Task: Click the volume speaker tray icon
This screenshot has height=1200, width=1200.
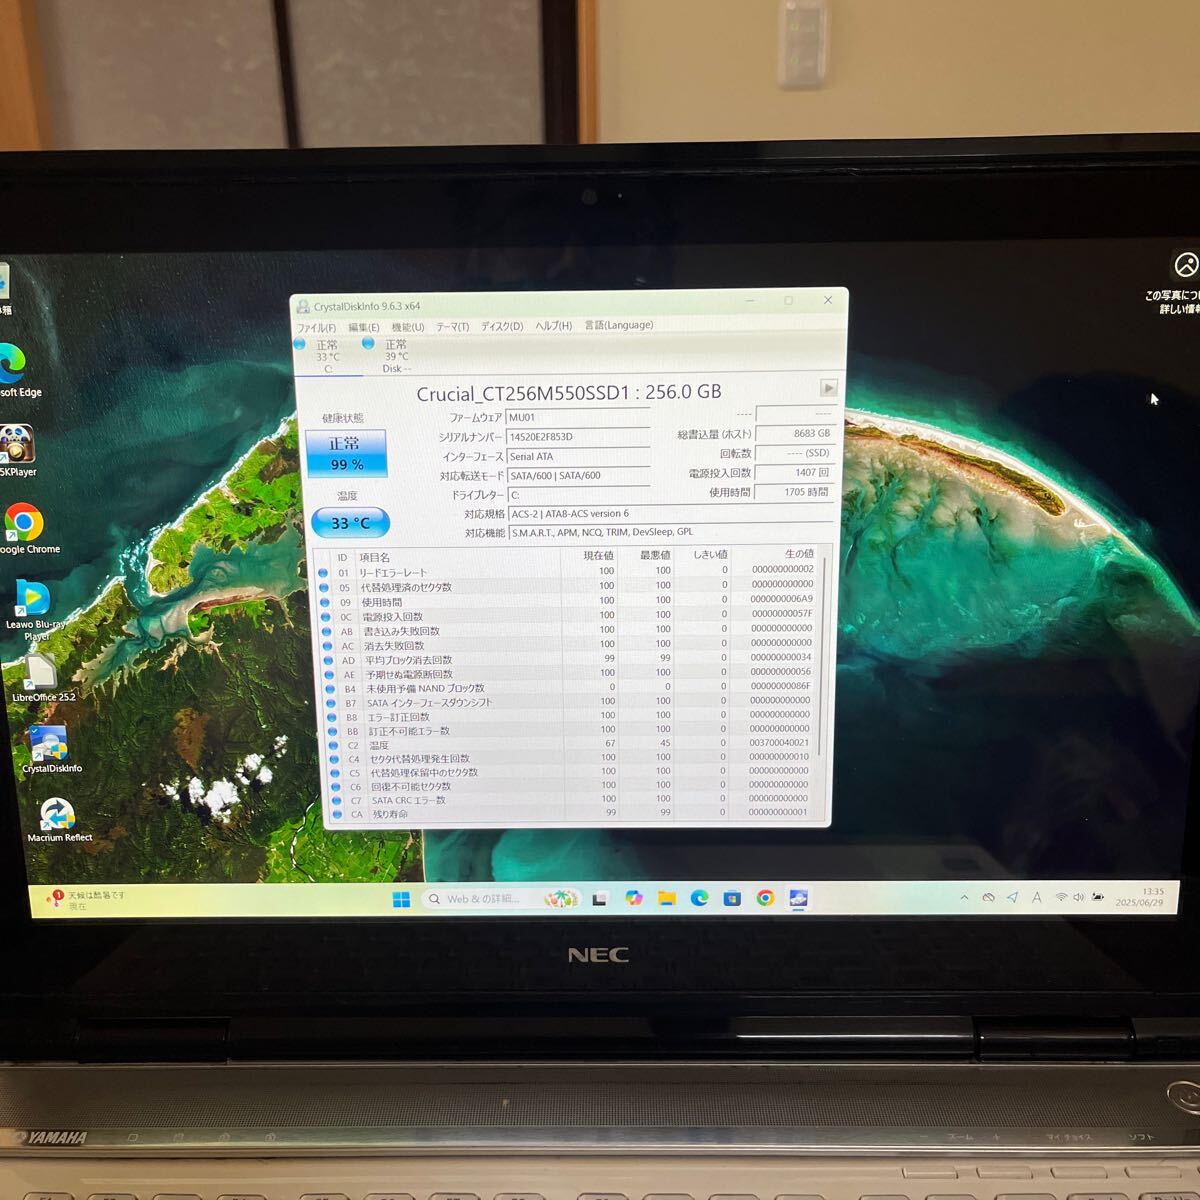Action: (1079, 897)
